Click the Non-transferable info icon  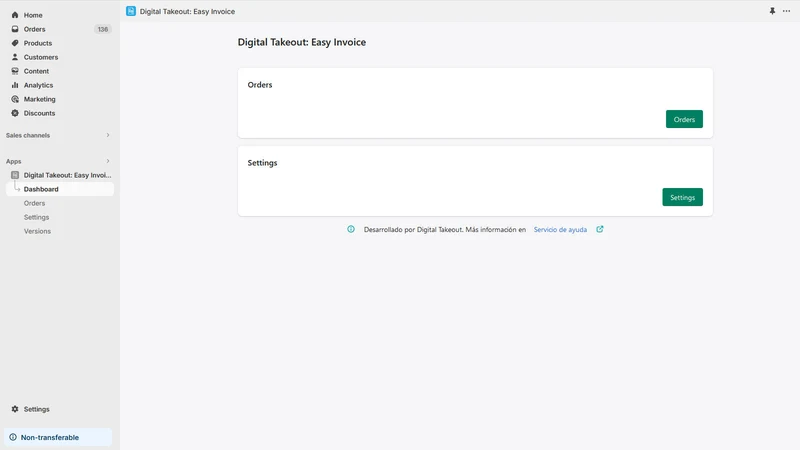13,437
